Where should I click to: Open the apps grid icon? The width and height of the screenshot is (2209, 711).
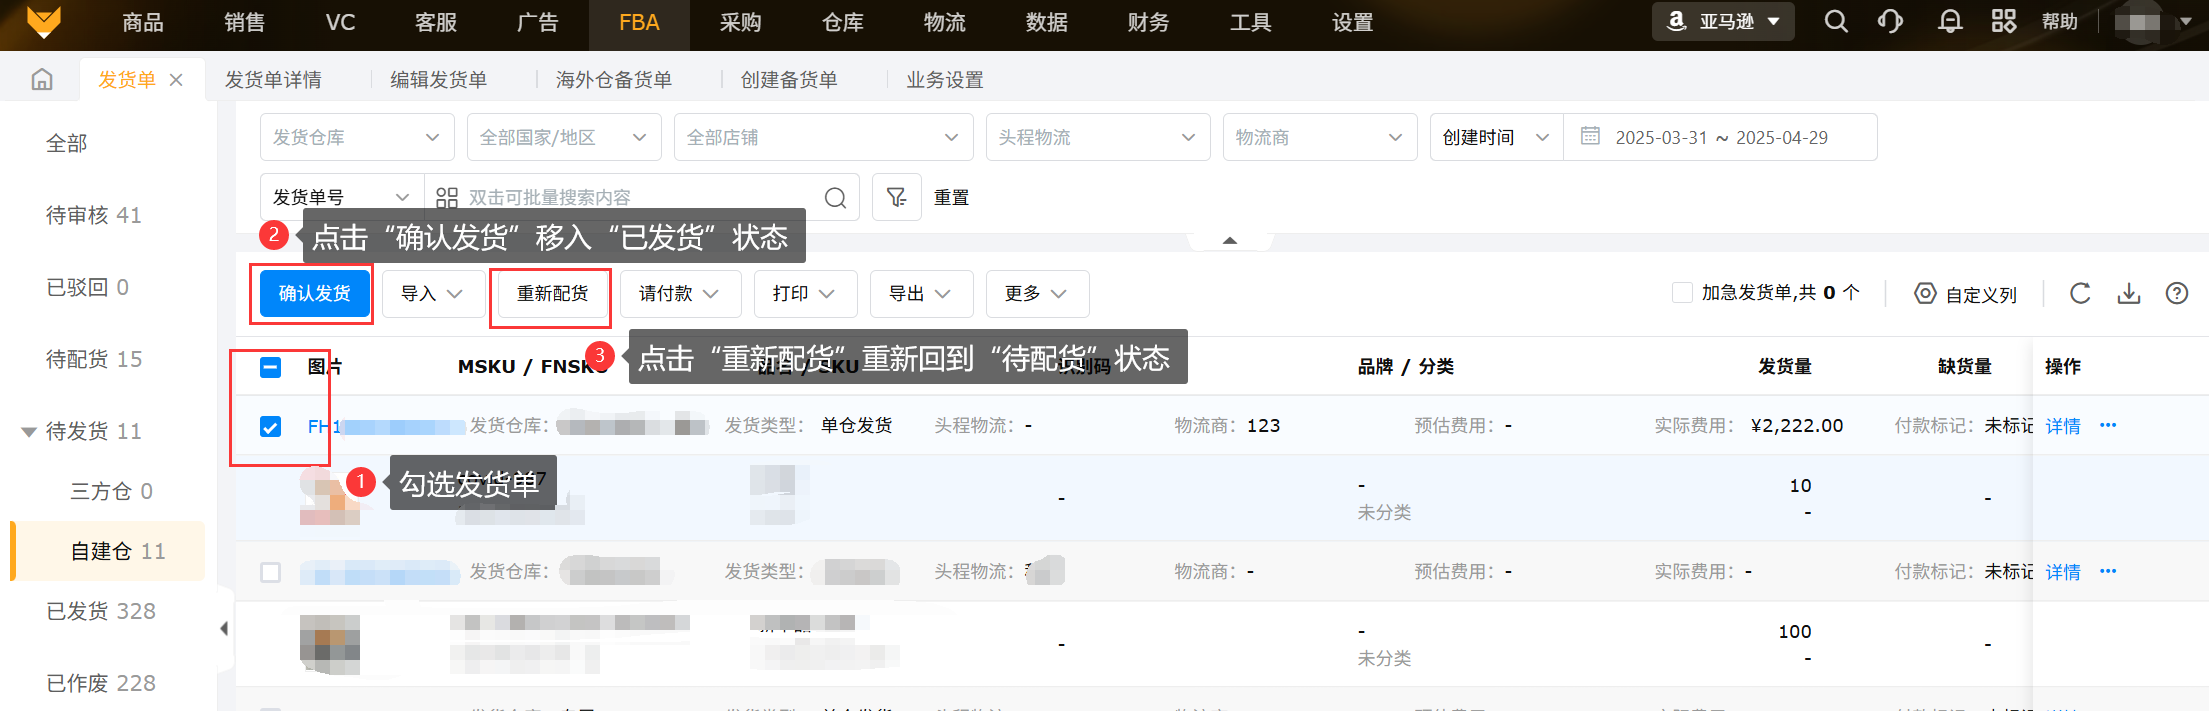click(2004, 21)
